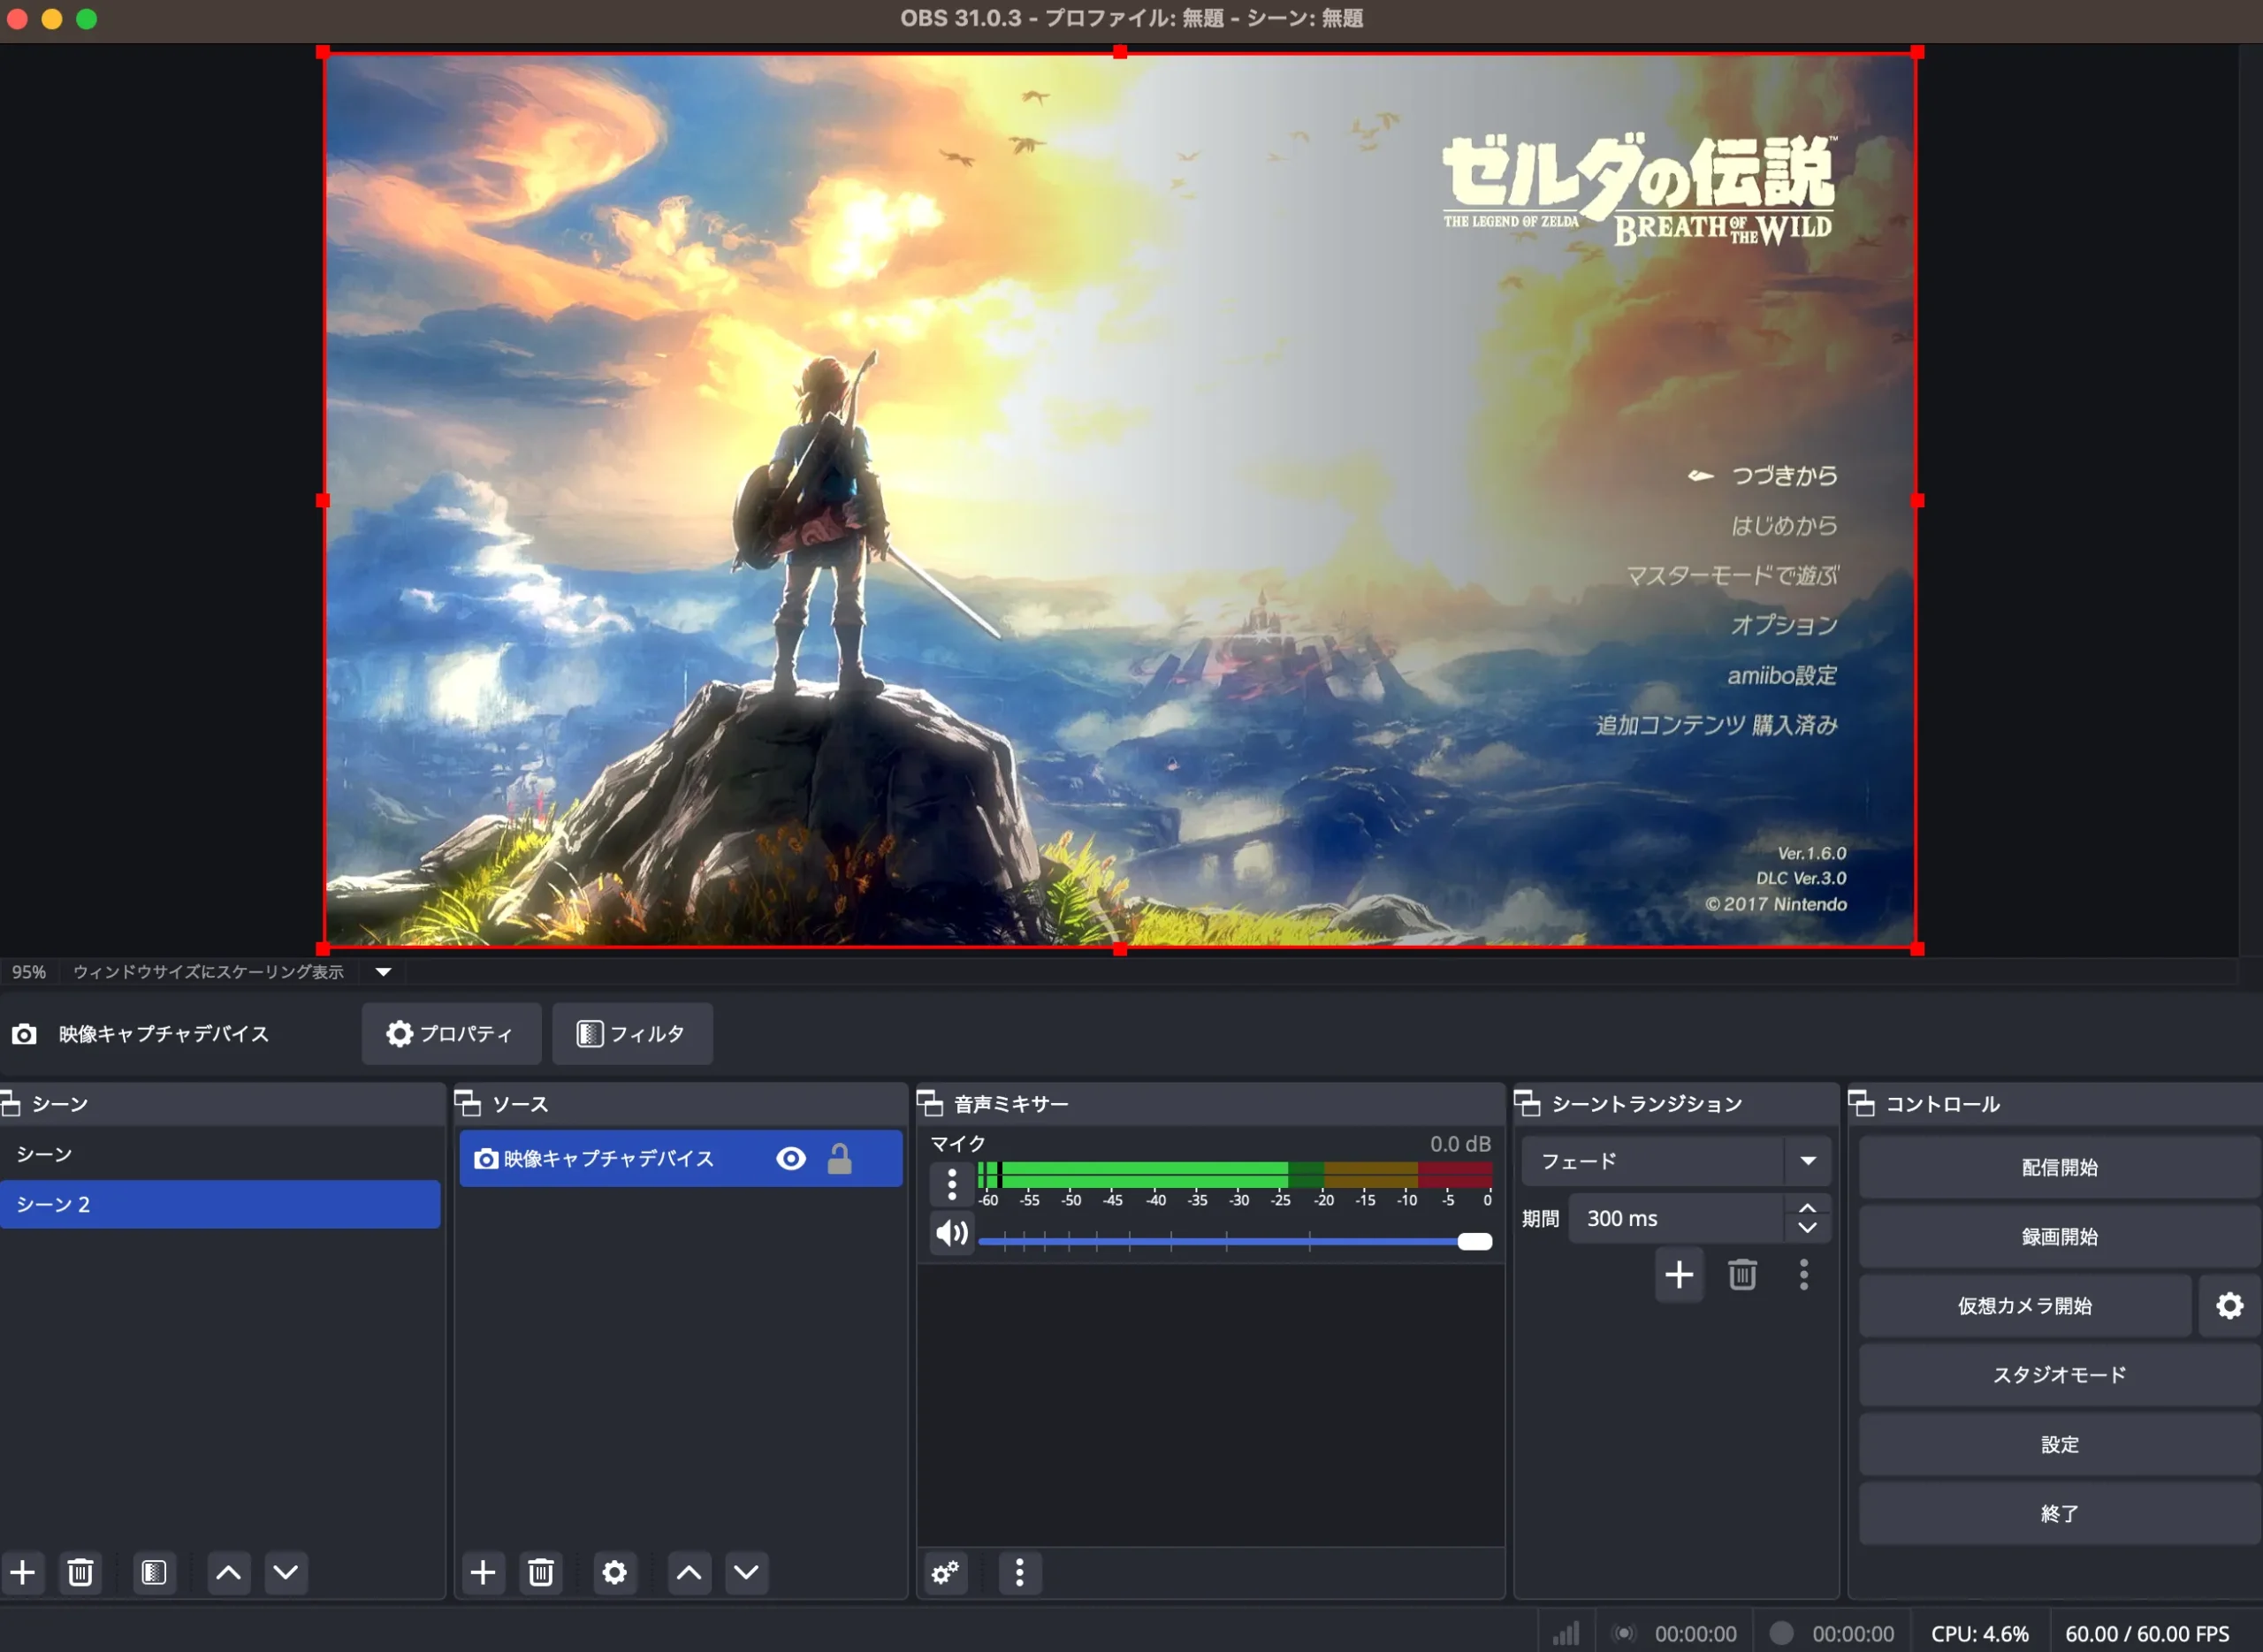The width and height of the screenshot is (2263, 1652).
Task: Open preview scaling dropdown arrow
Action: click(x=383, y=971)
